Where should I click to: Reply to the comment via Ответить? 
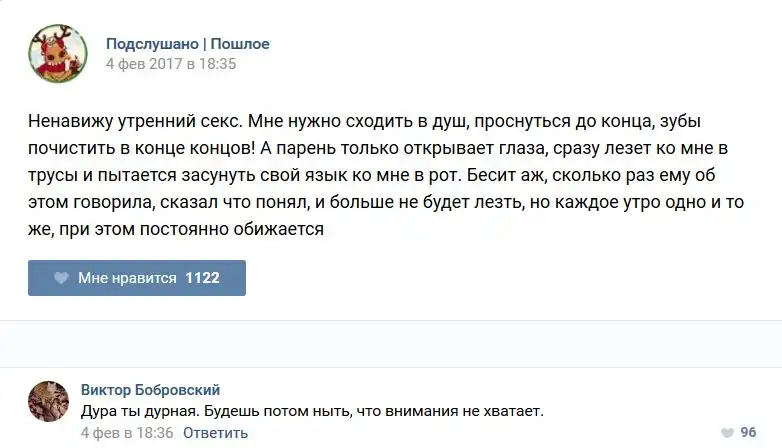[x=215, y=433]
